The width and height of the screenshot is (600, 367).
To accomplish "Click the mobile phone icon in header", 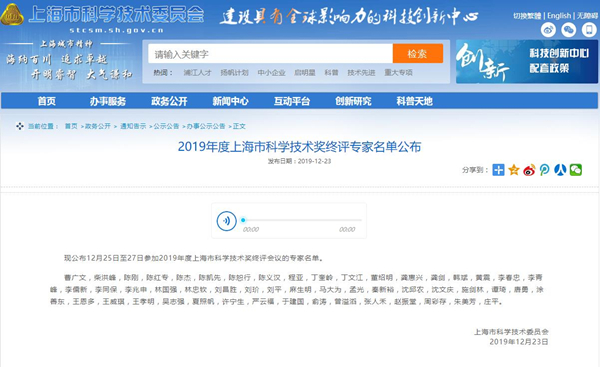I will click(589, 29).
